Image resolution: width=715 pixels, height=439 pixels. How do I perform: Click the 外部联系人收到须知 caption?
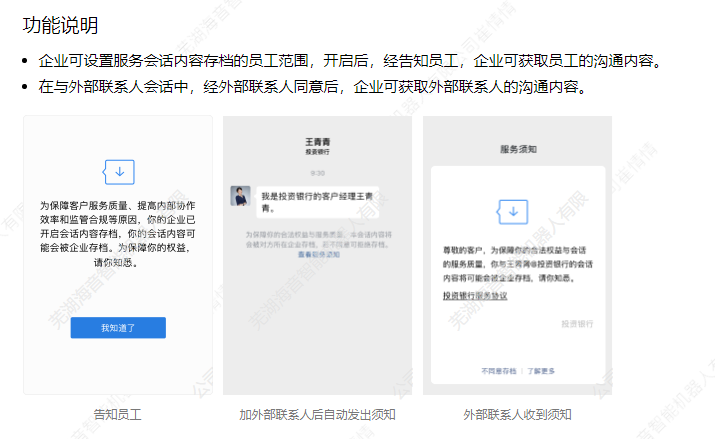(517, 414)
